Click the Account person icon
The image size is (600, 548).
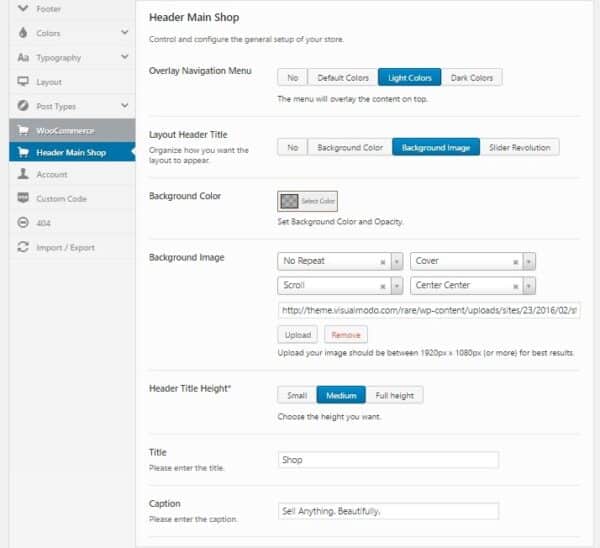(x=23, y=174)
